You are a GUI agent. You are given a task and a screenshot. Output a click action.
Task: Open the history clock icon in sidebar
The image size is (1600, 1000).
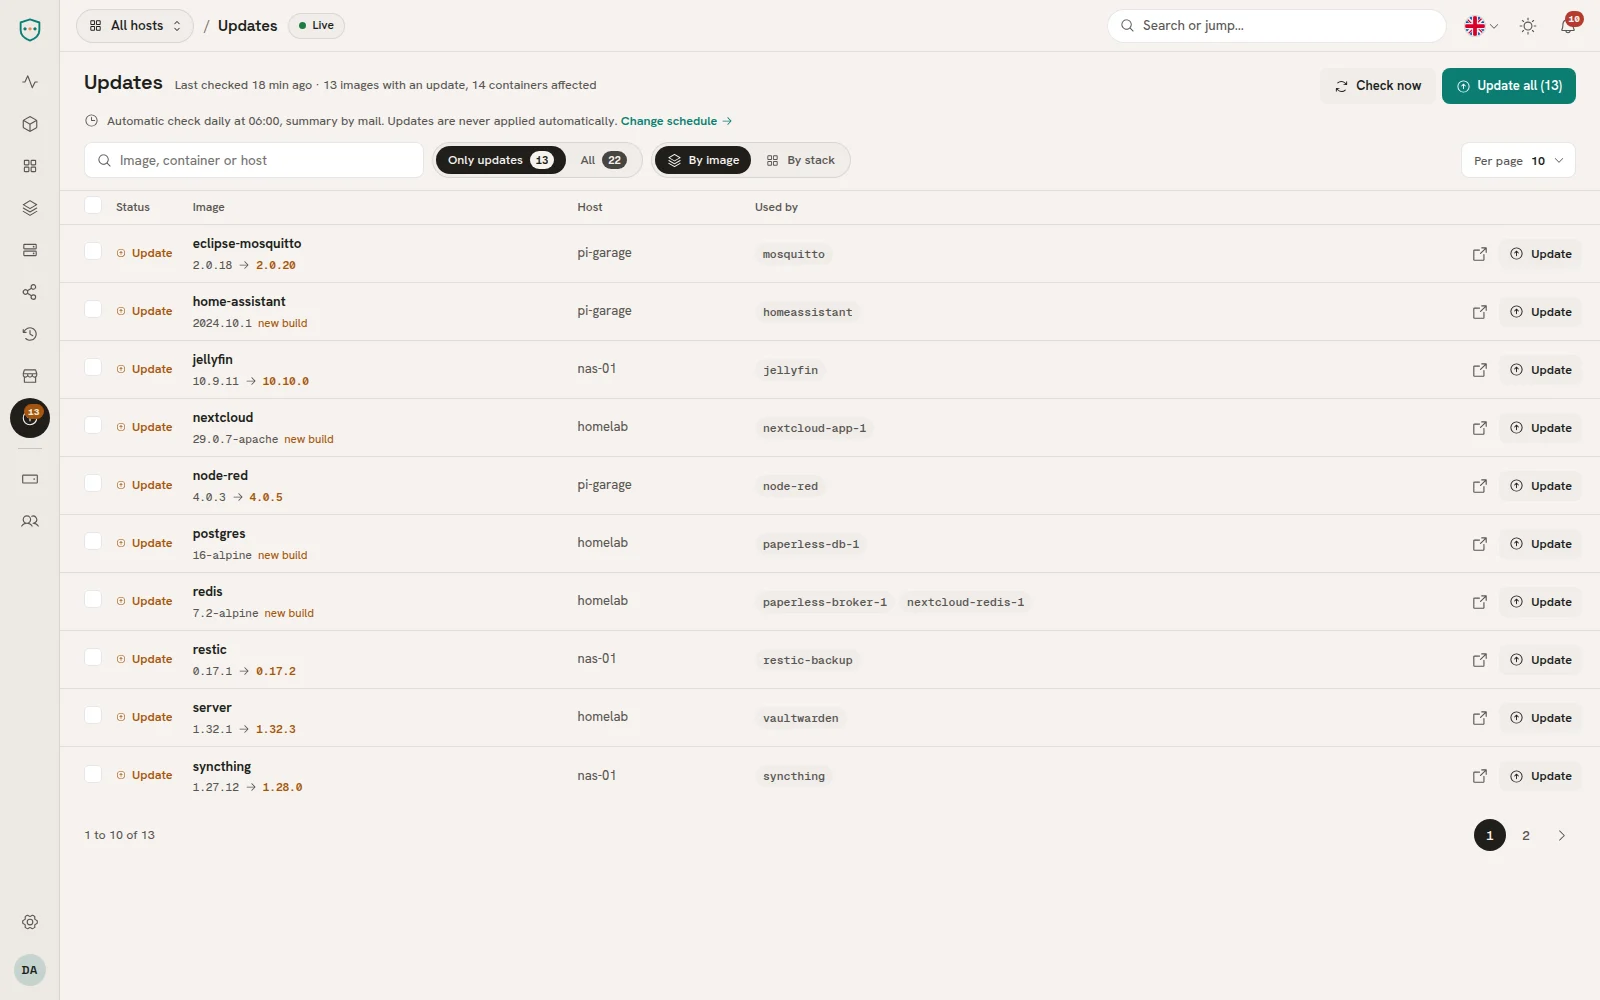30,334
